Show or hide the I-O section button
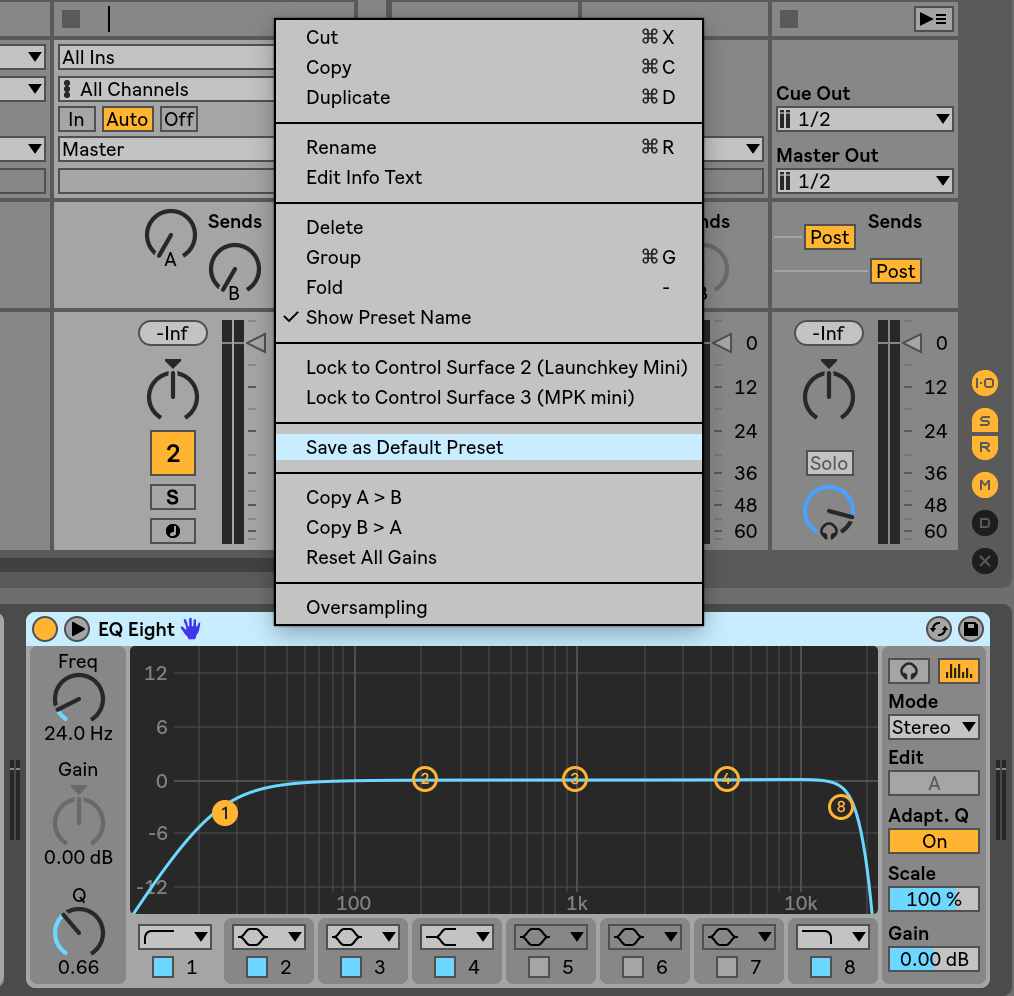Viewport: 1014px width, 996px height. click(985, 383)
